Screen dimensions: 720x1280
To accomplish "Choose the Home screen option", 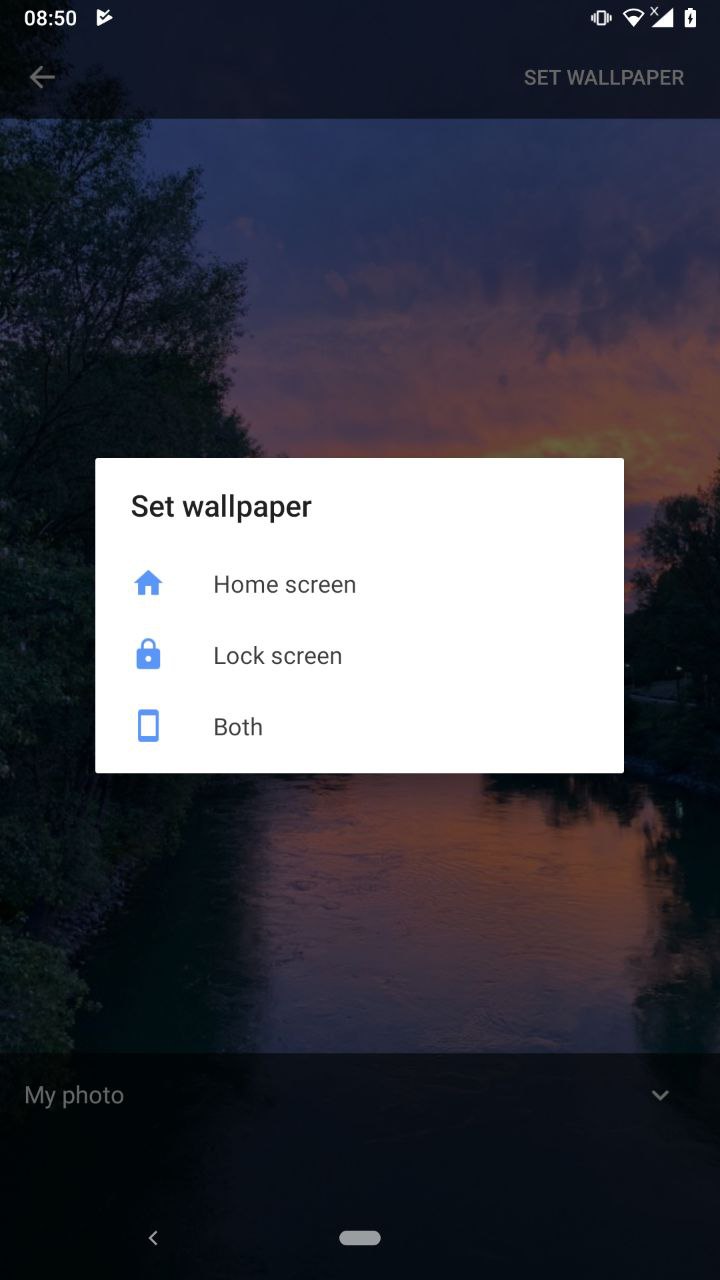I will (359, 584).
